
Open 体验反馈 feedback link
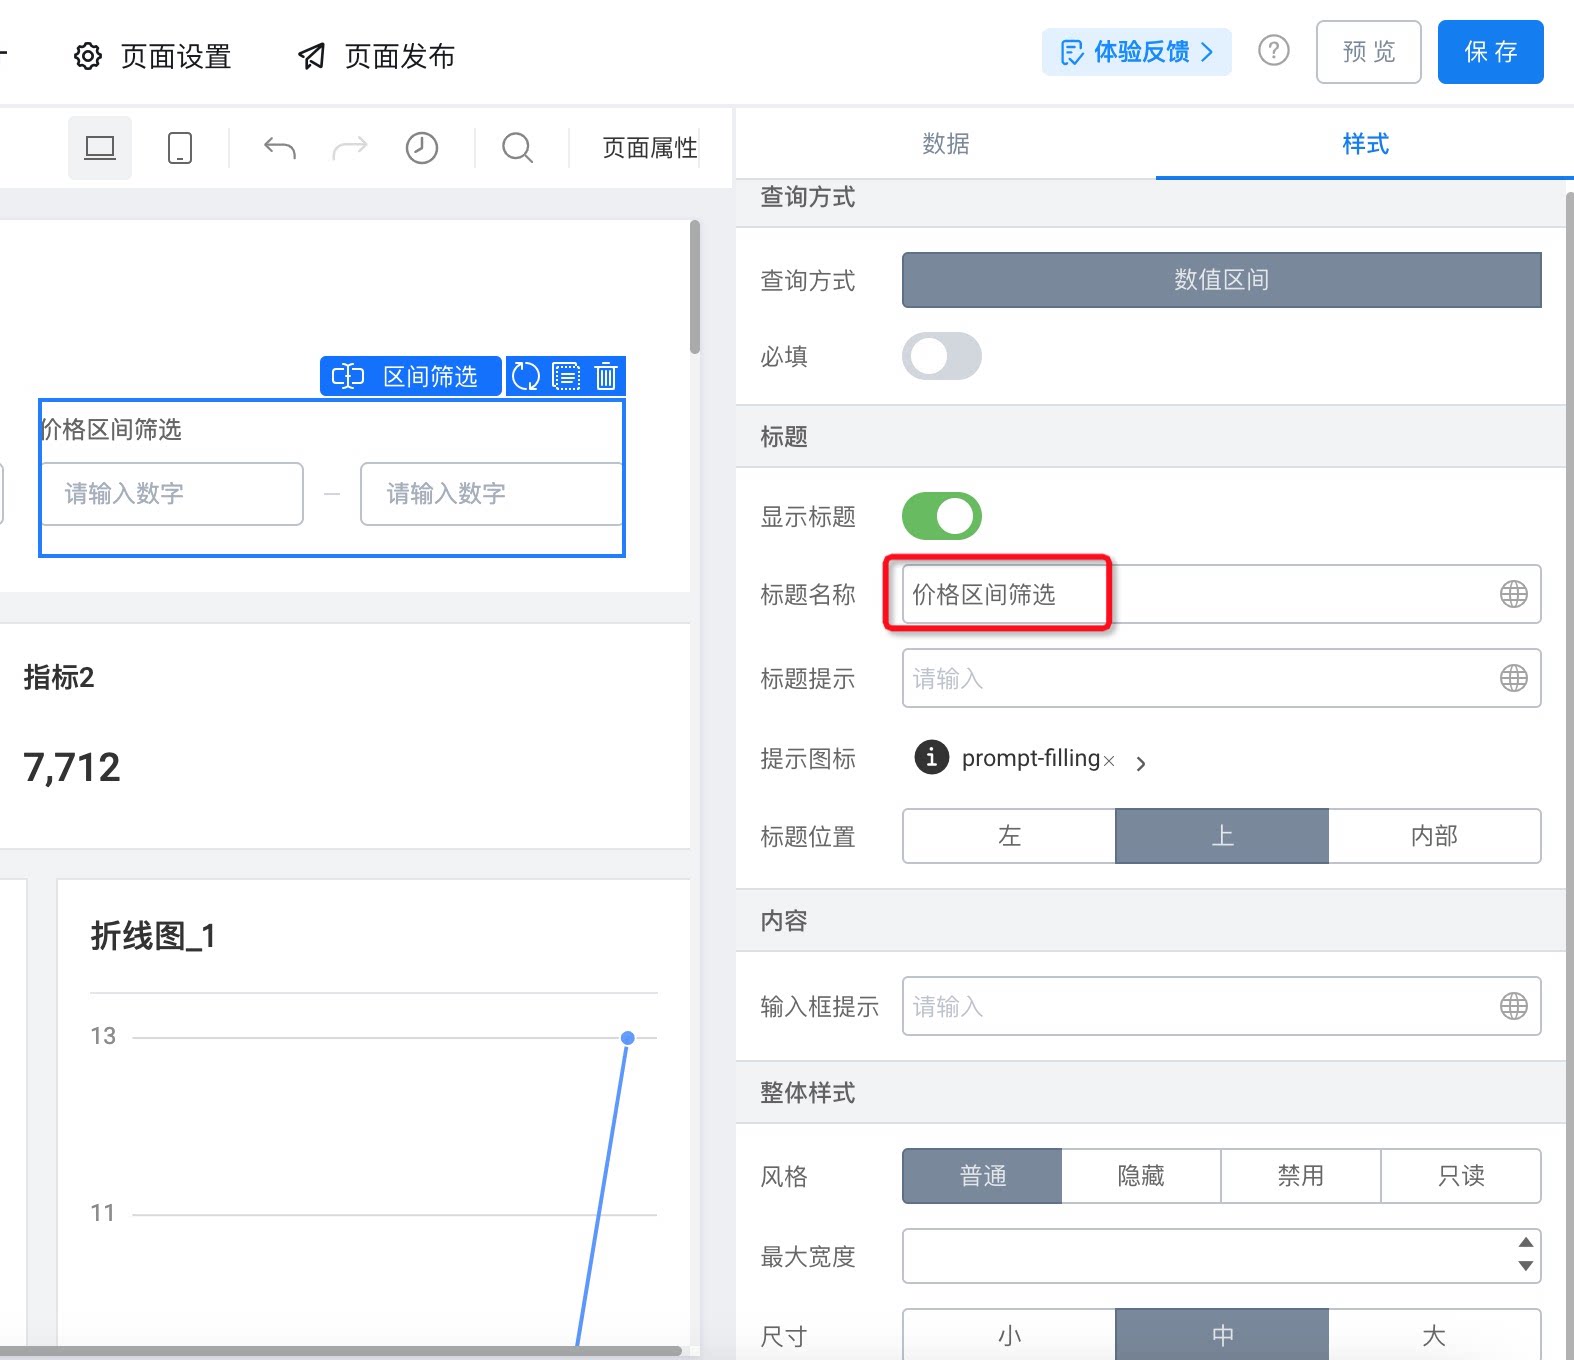click(1137, 52)
